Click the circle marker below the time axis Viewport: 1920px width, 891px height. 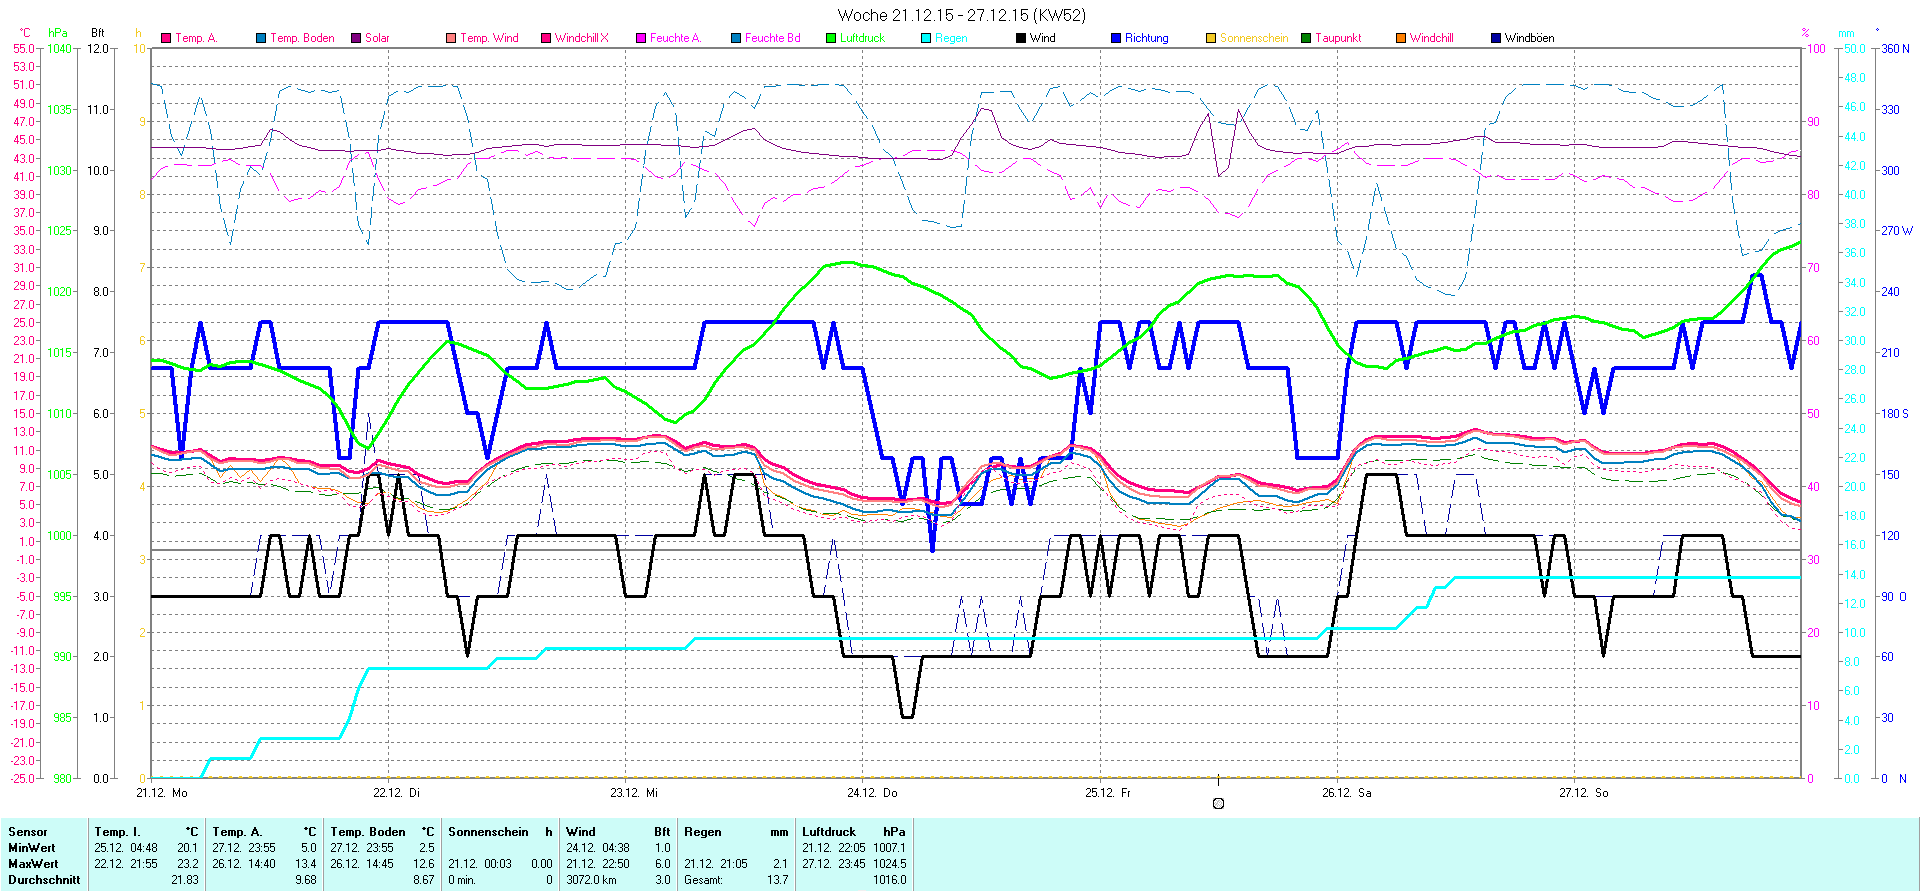pyautogui.click(x=1218, y=803)
